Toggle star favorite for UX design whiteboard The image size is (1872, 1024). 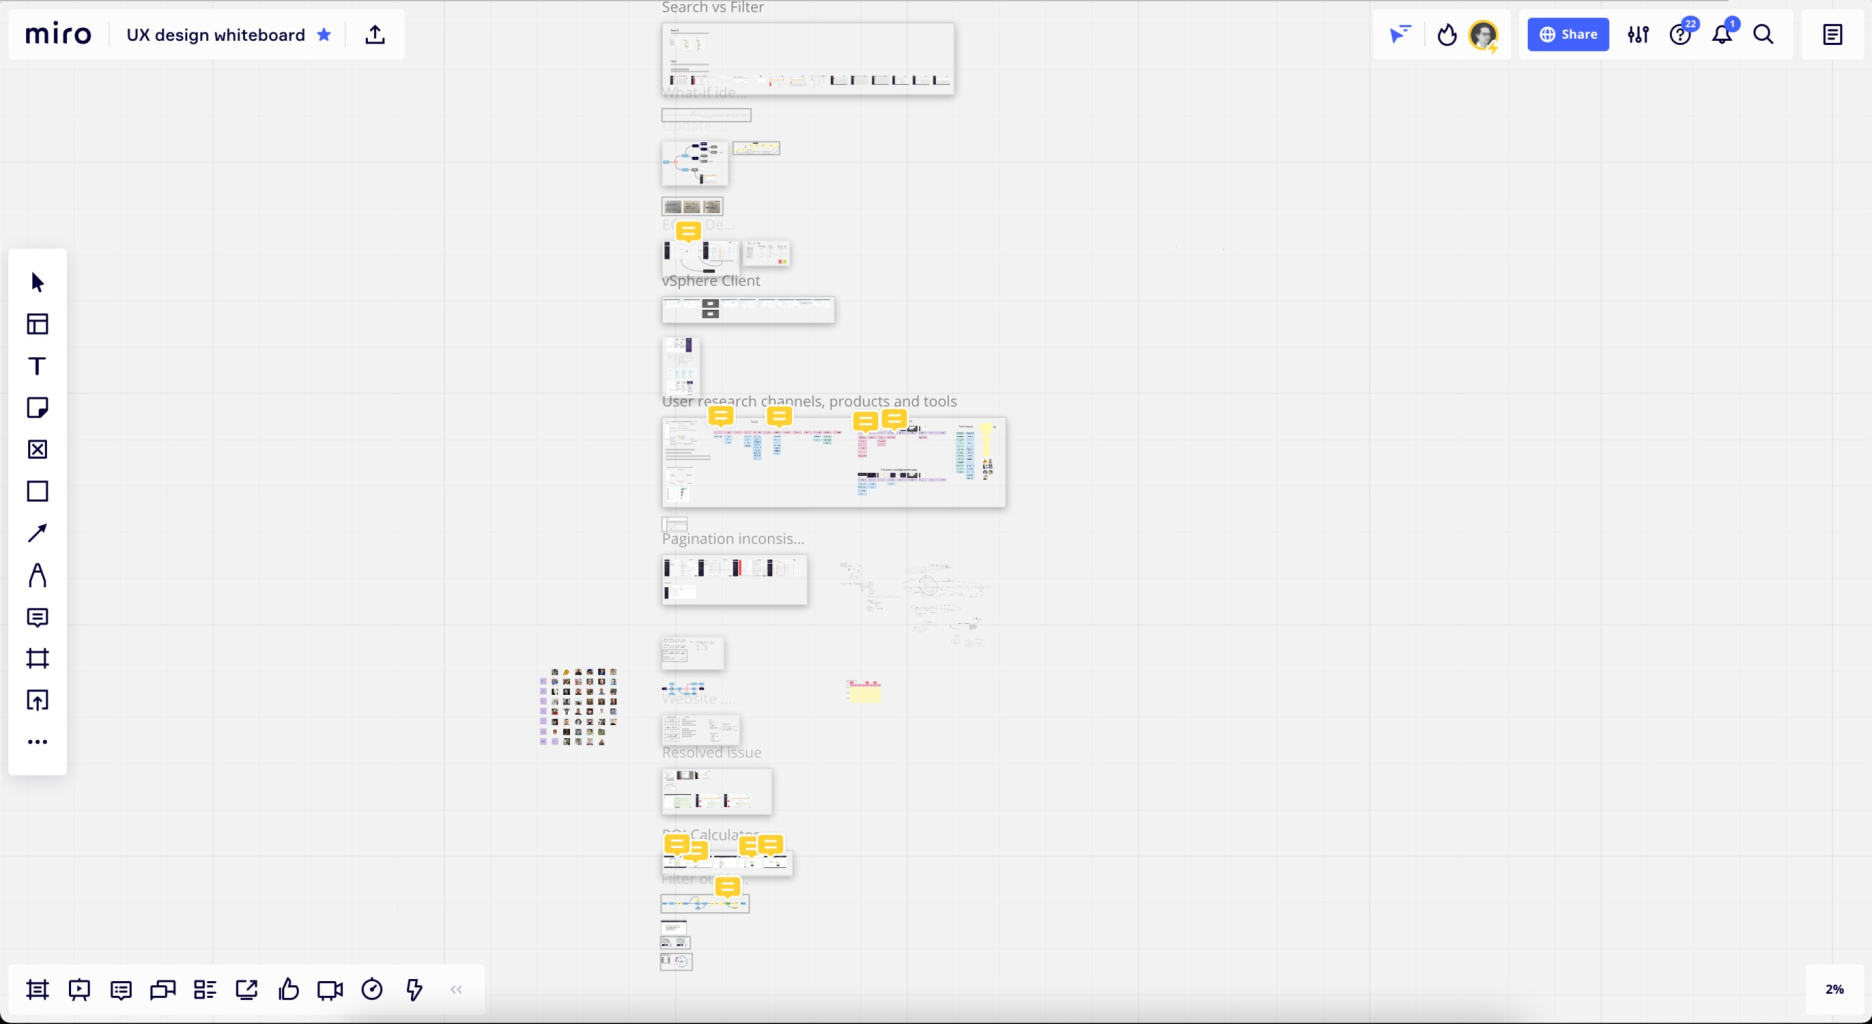point(324,35)
